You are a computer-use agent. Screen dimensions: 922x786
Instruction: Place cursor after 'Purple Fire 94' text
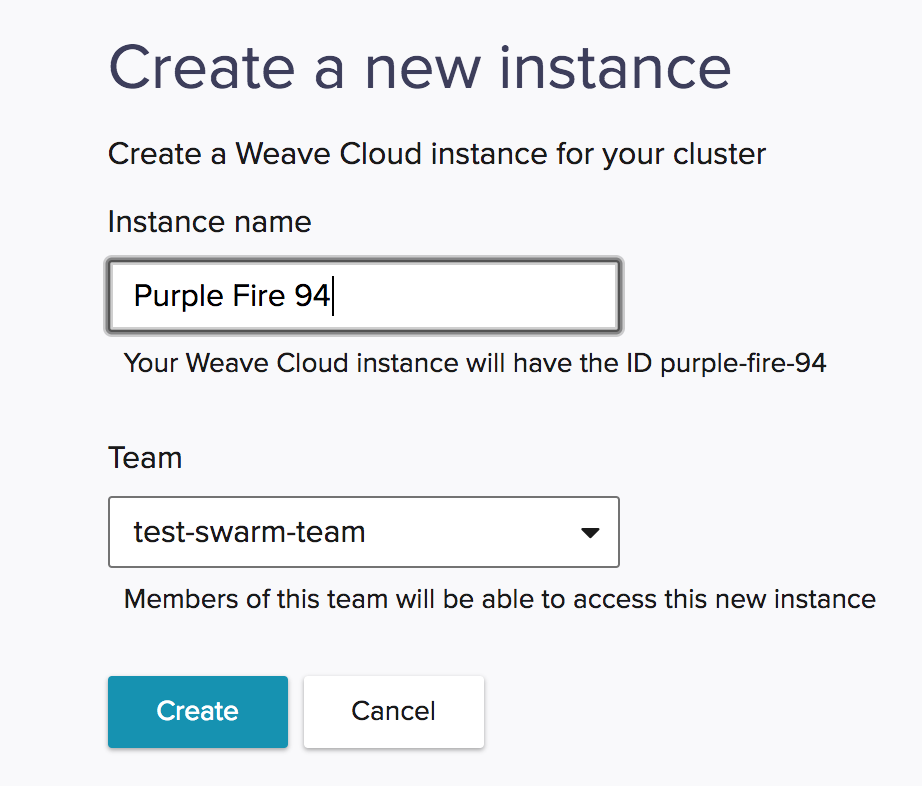333,296
